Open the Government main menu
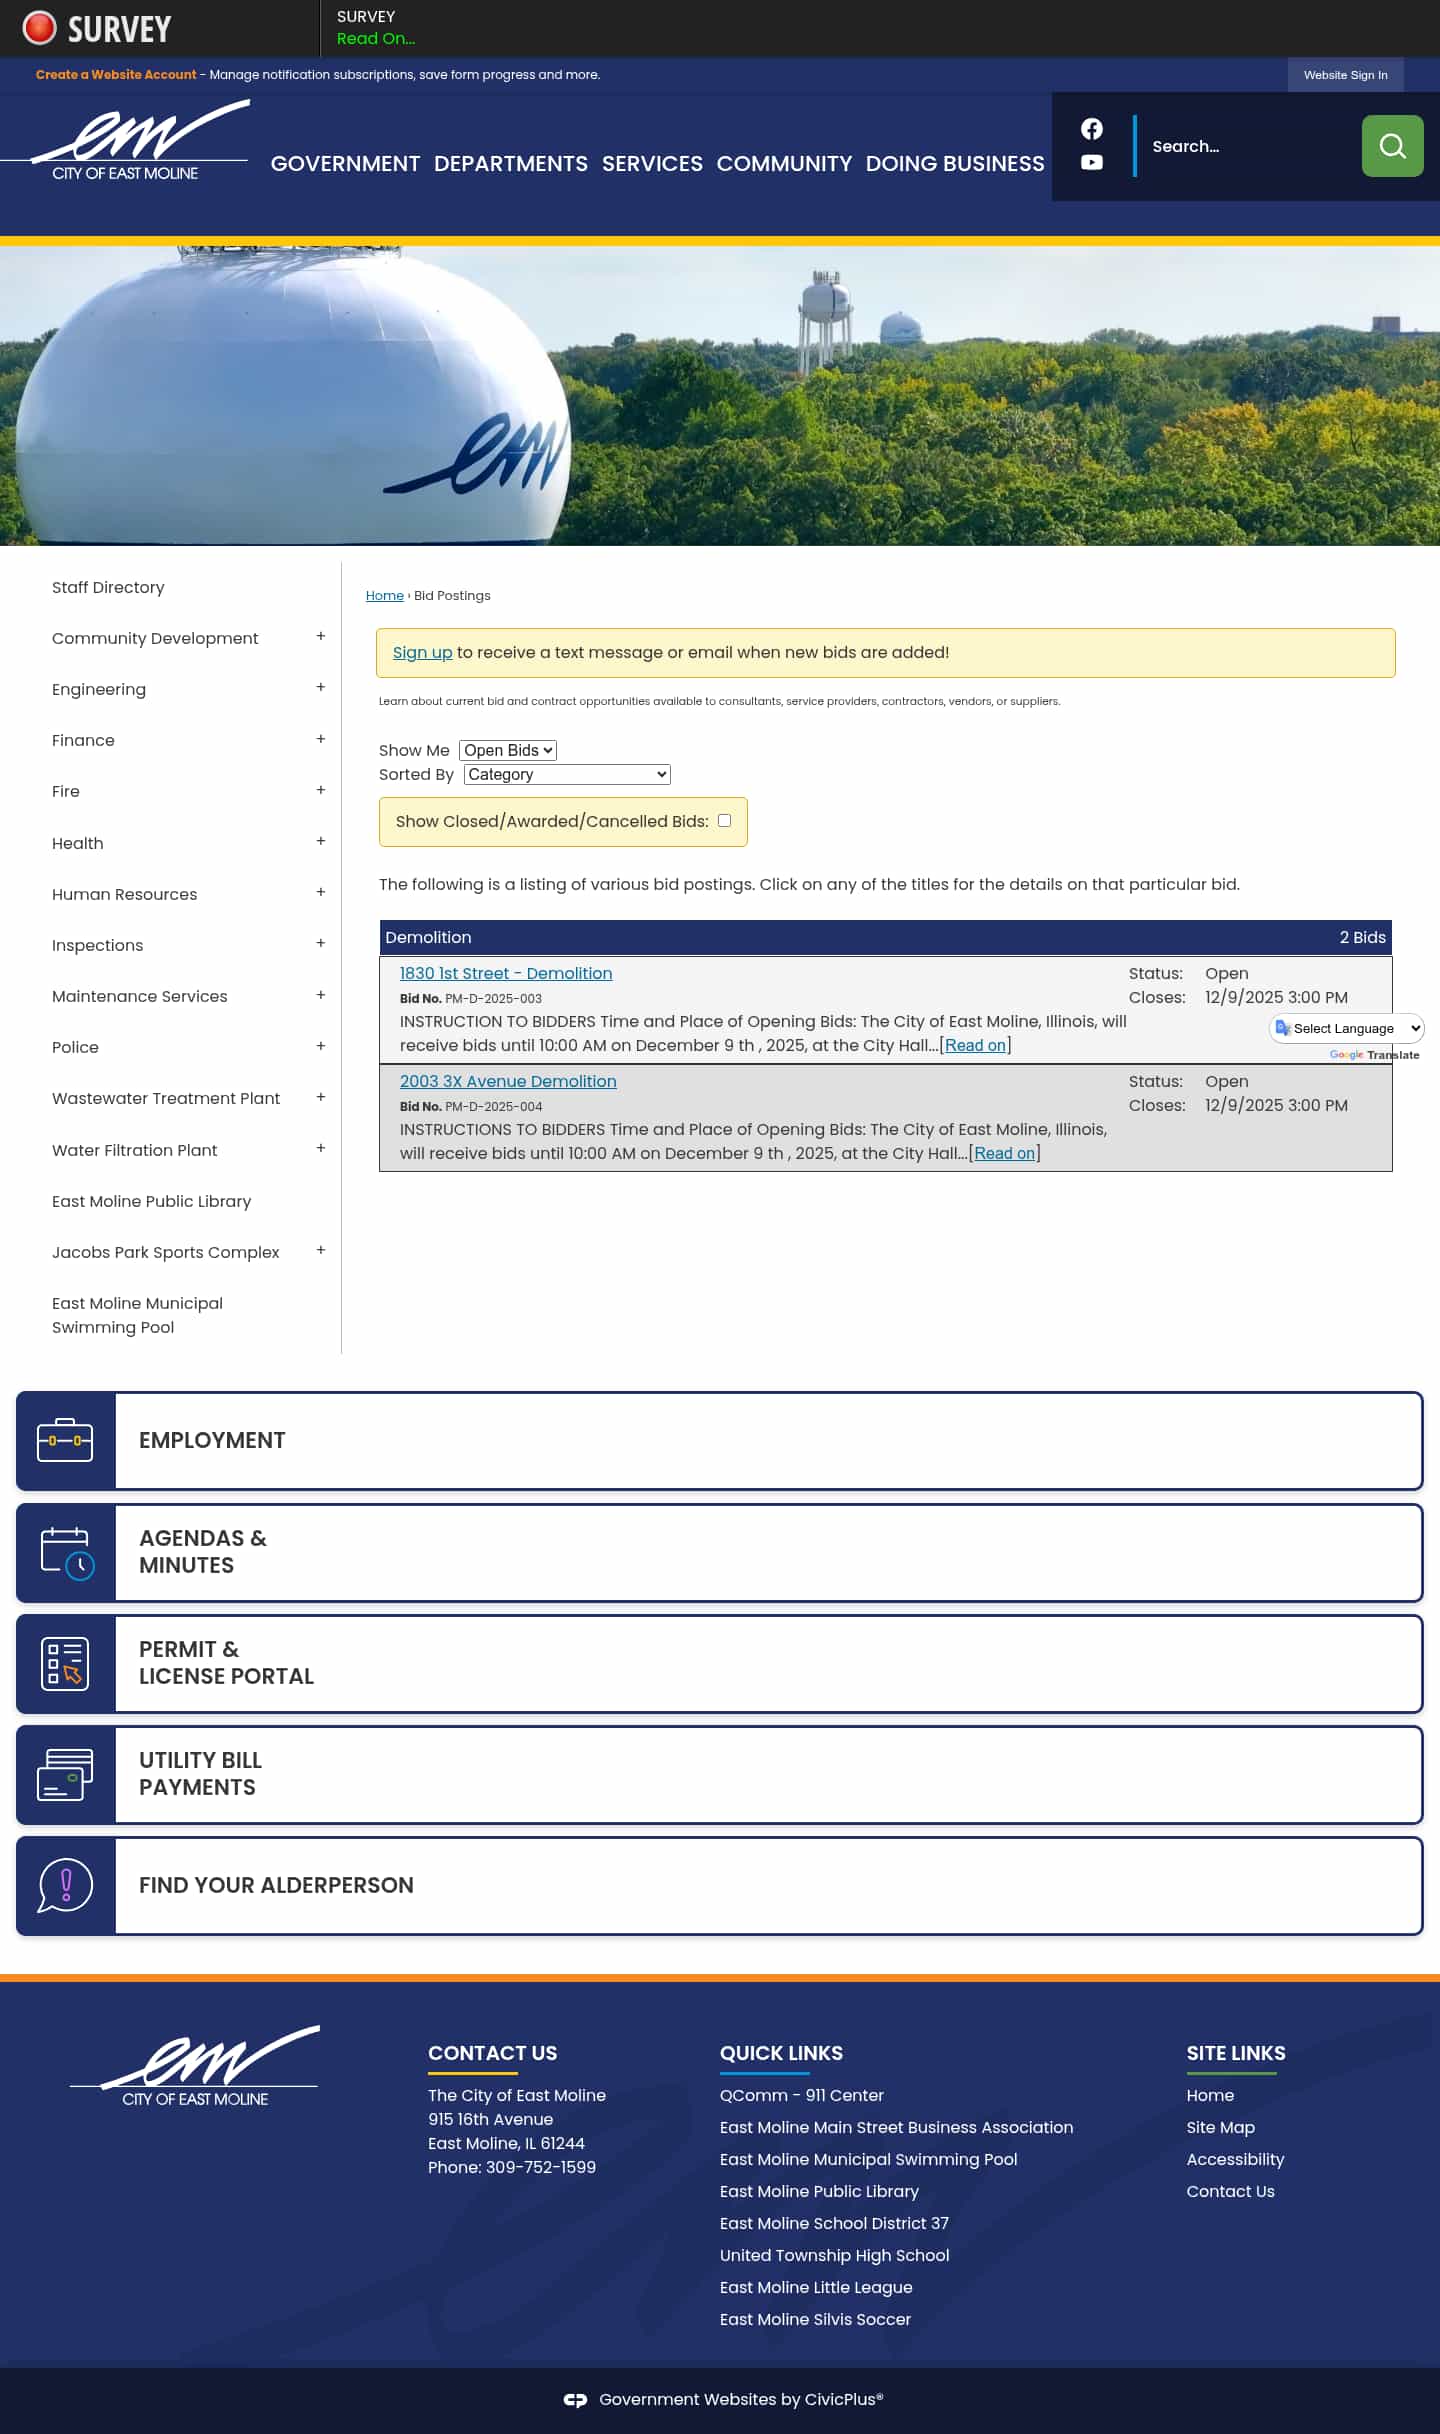The width and height of the screenshot is (1440, 2434). click(345, 164)
